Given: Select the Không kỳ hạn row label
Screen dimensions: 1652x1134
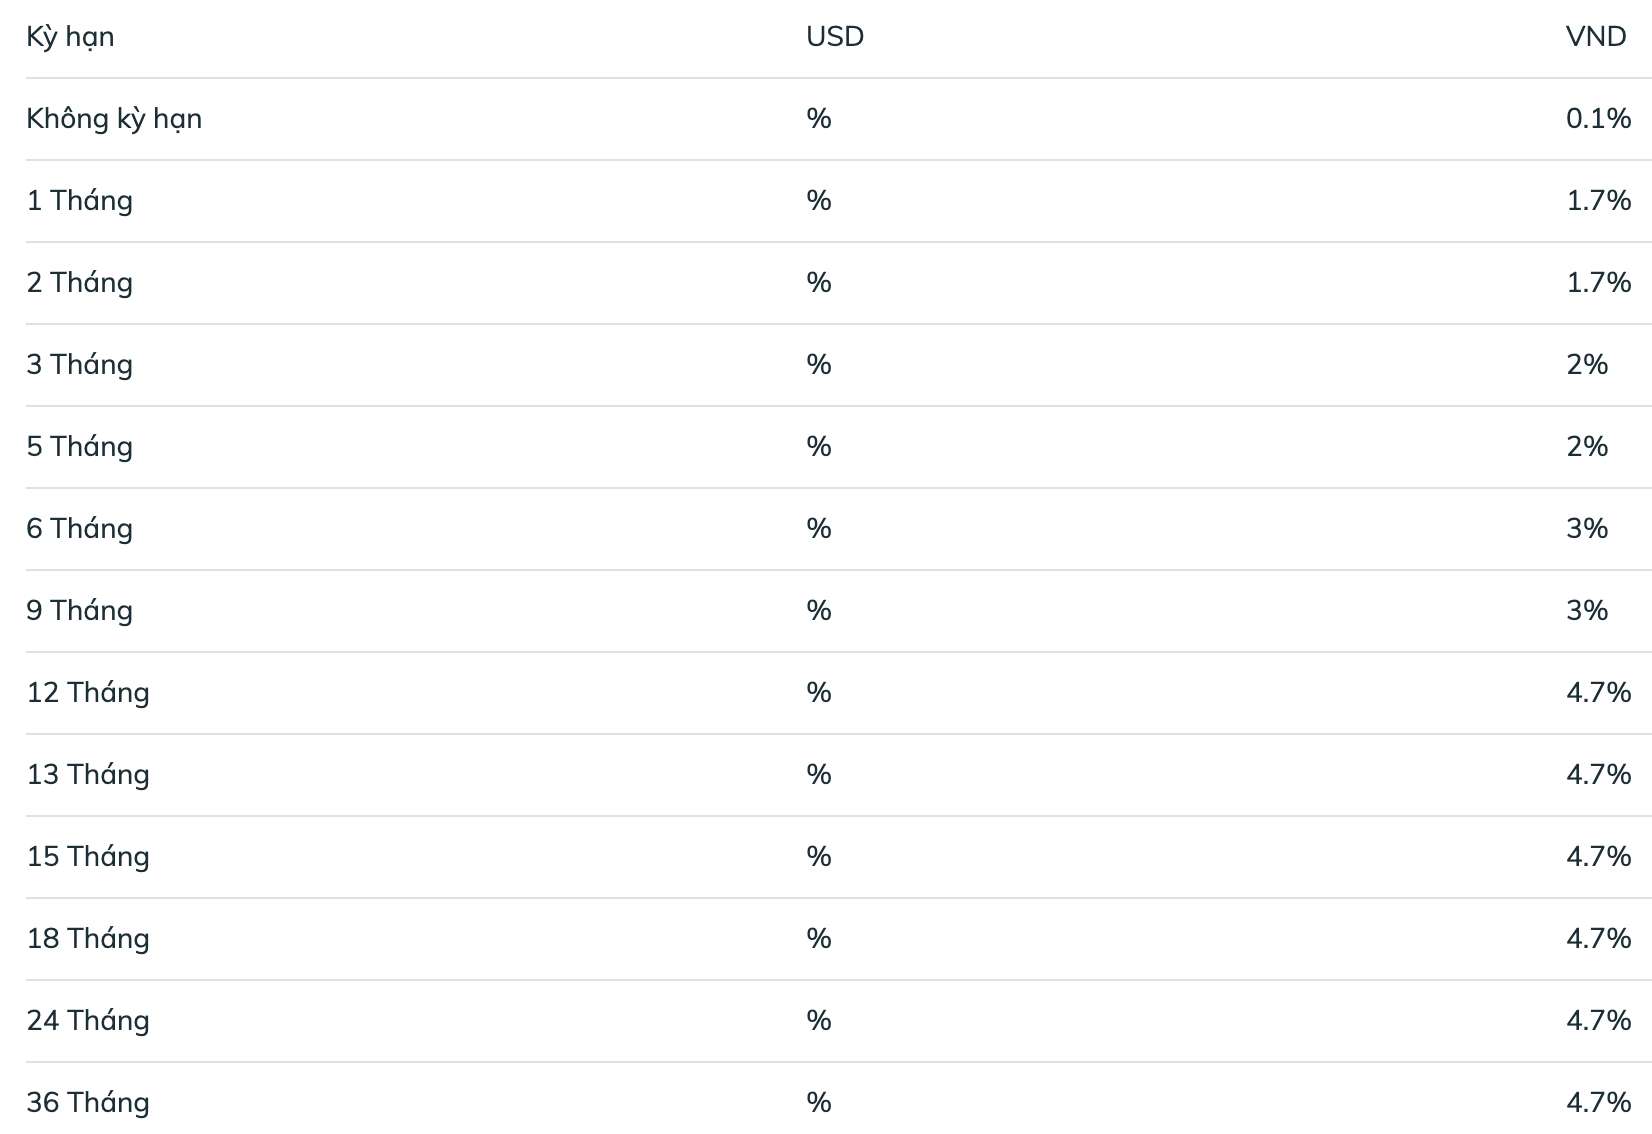Looking at the screenshot, I should 114,119.
